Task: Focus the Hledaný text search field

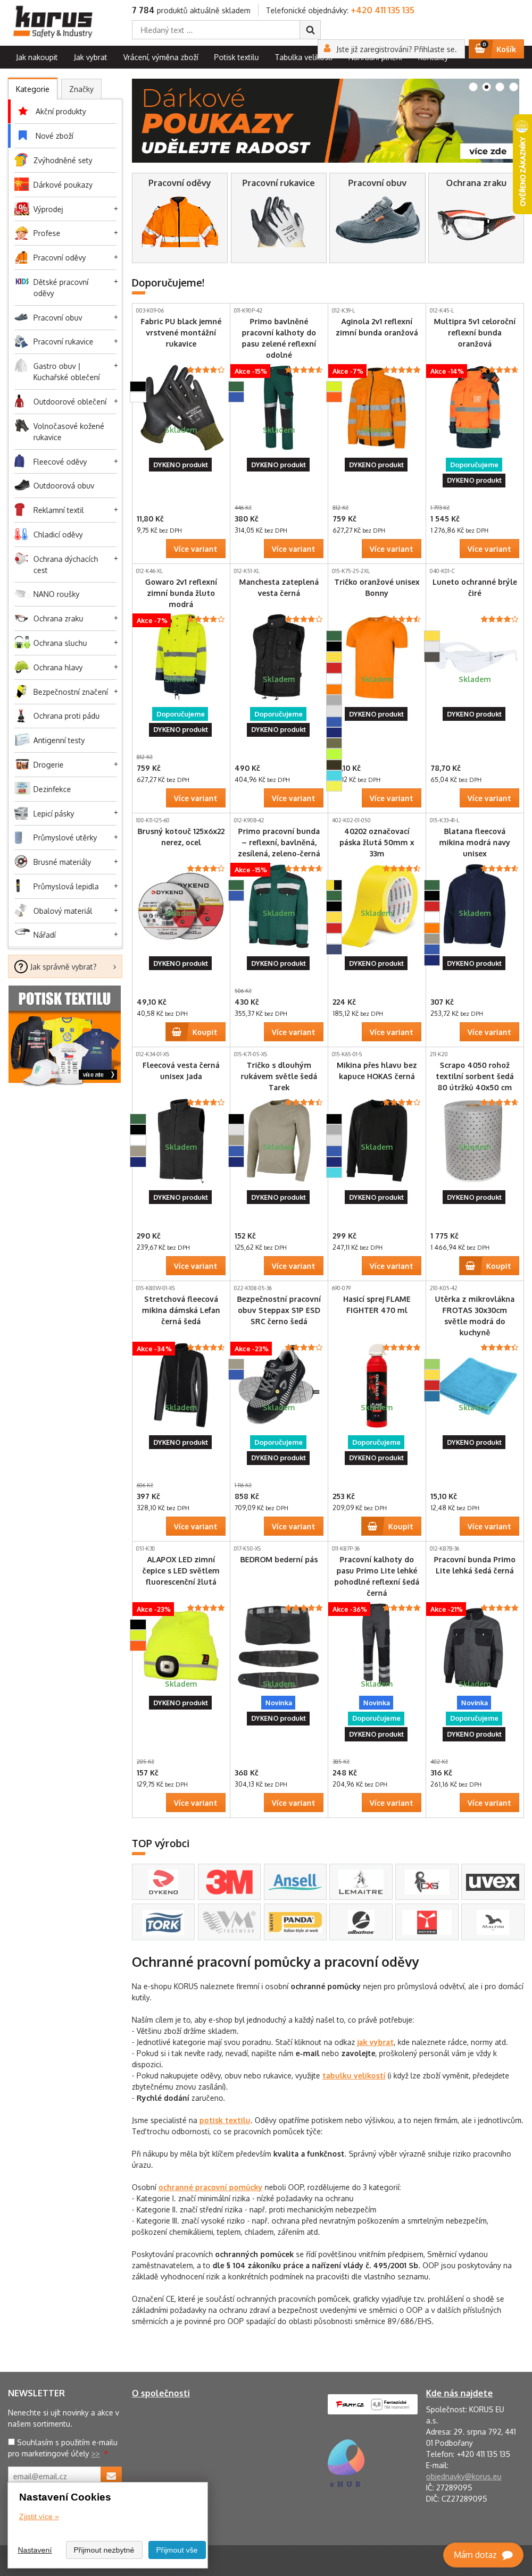Action: pos(216,30)
